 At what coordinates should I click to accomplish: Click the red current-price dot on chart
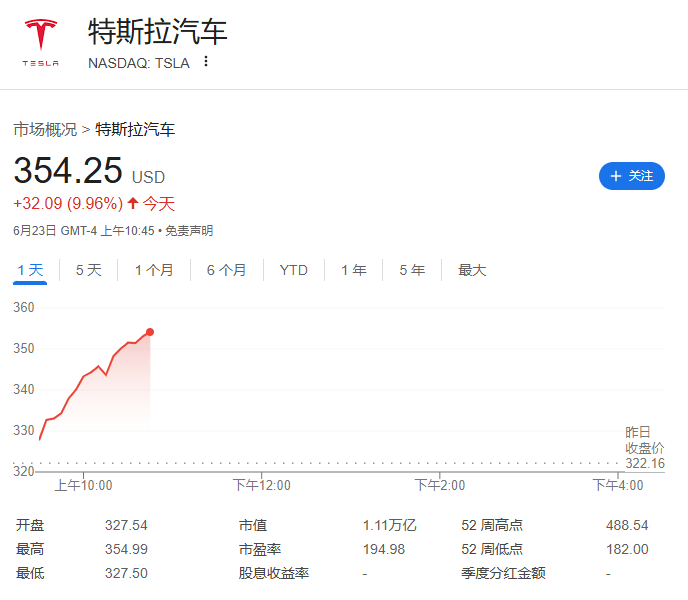click(x=150, y=332)
